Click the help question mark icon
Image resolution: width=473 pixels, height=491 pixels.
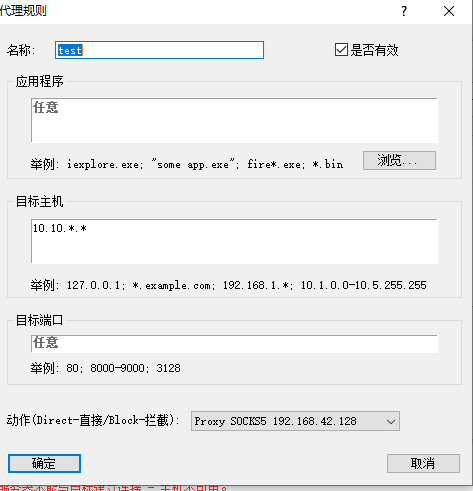coord(404,11)
